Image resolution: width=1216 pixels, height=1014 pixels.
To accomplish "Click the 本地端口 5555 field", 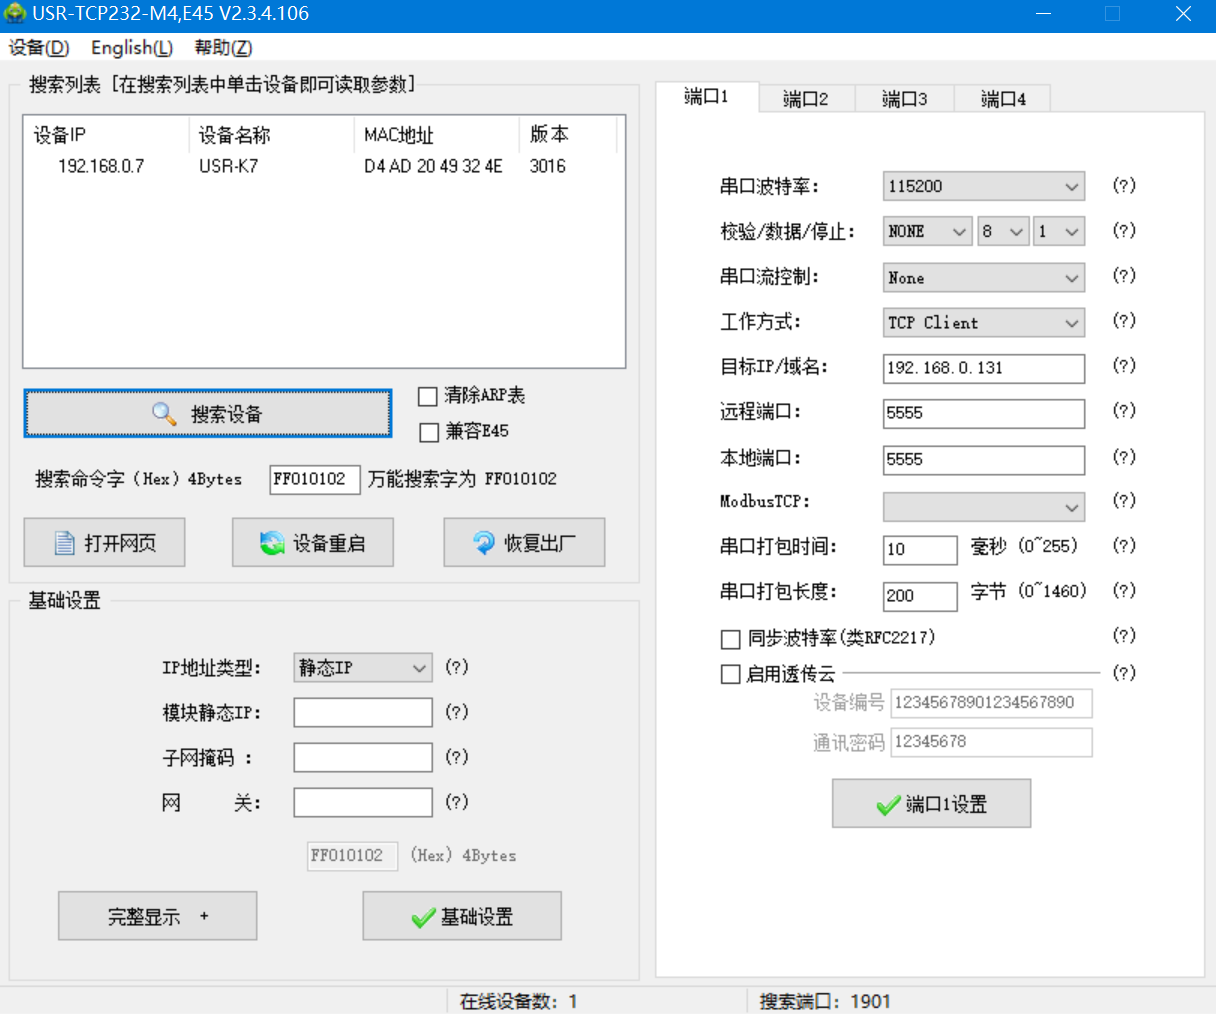I will 984,460.
